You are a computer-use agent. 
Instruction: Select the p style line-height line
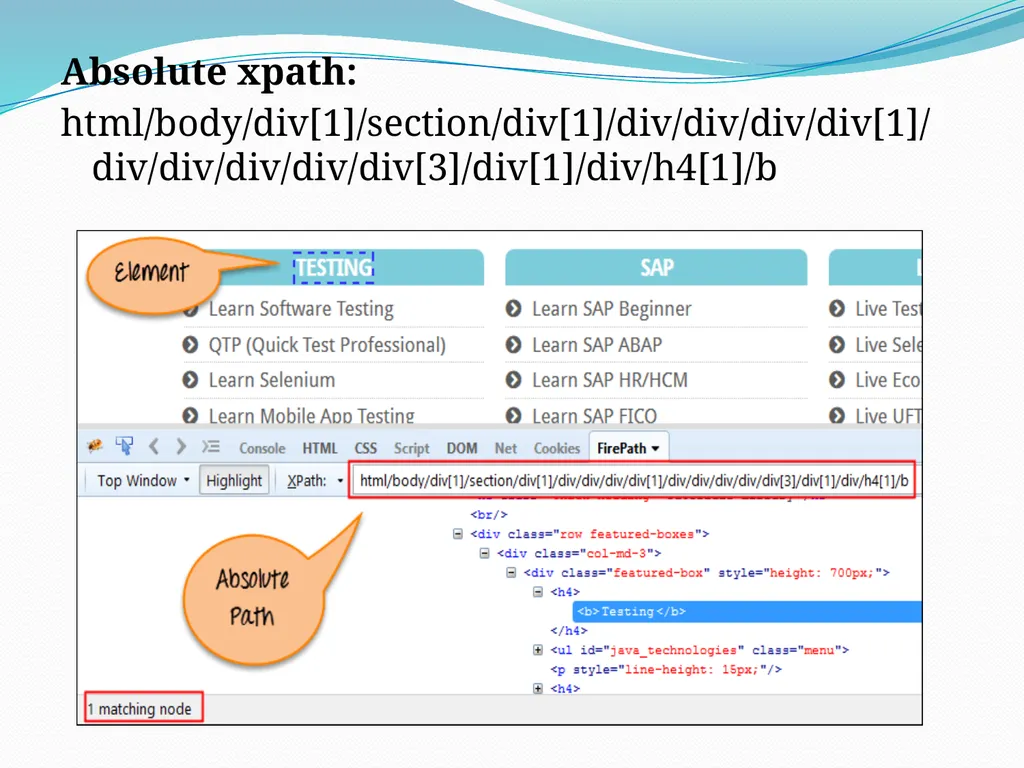pos(666,669)
